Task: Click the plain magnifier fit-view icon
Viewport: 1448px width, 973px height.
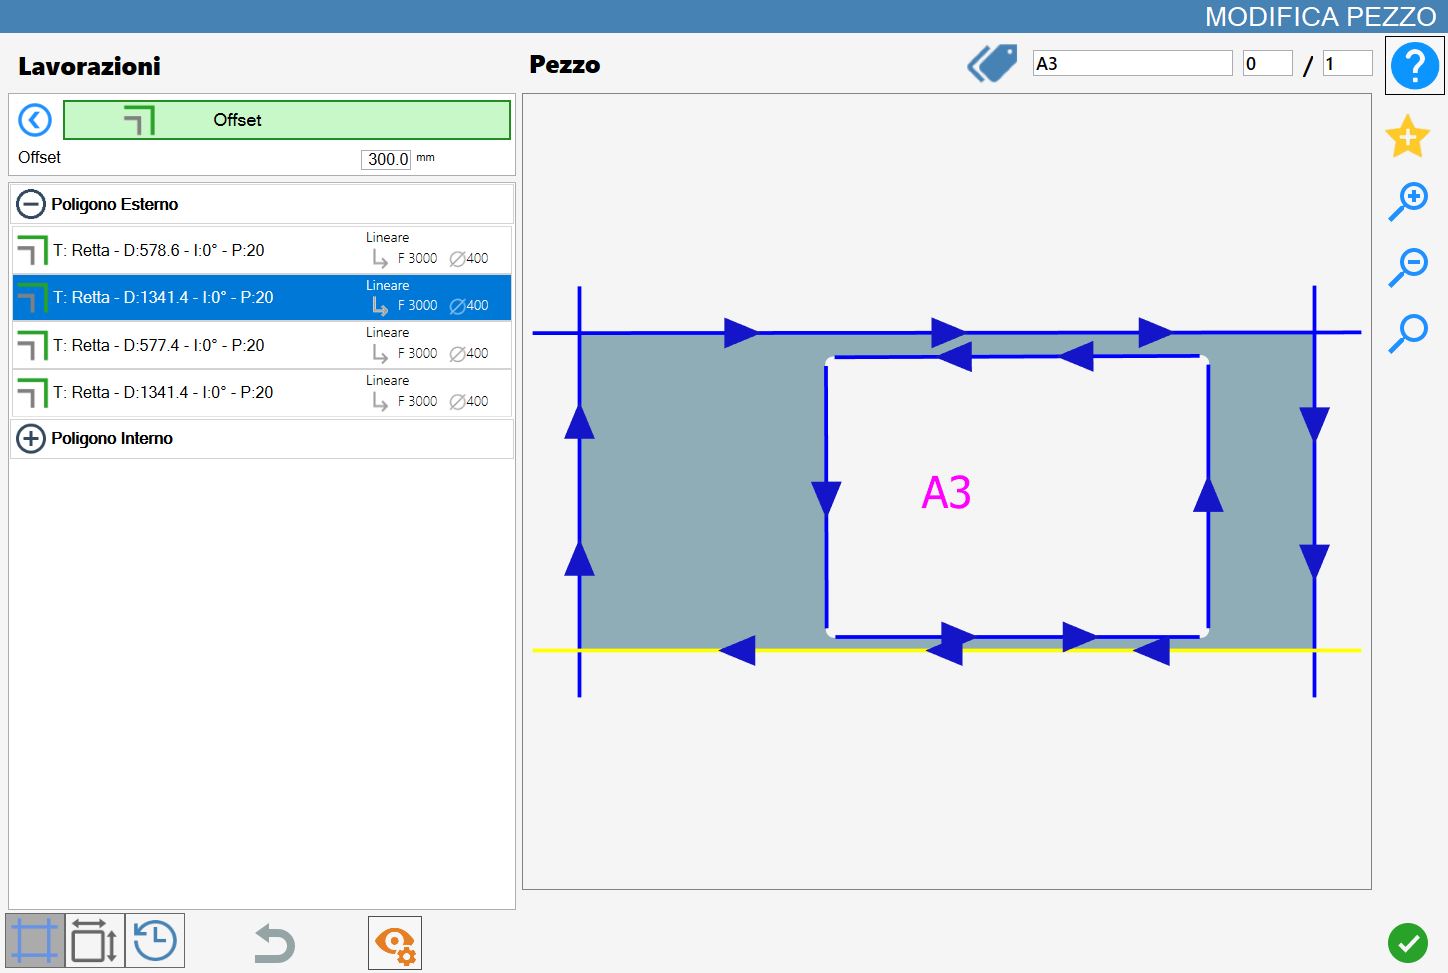Action: coord(1408,333)
